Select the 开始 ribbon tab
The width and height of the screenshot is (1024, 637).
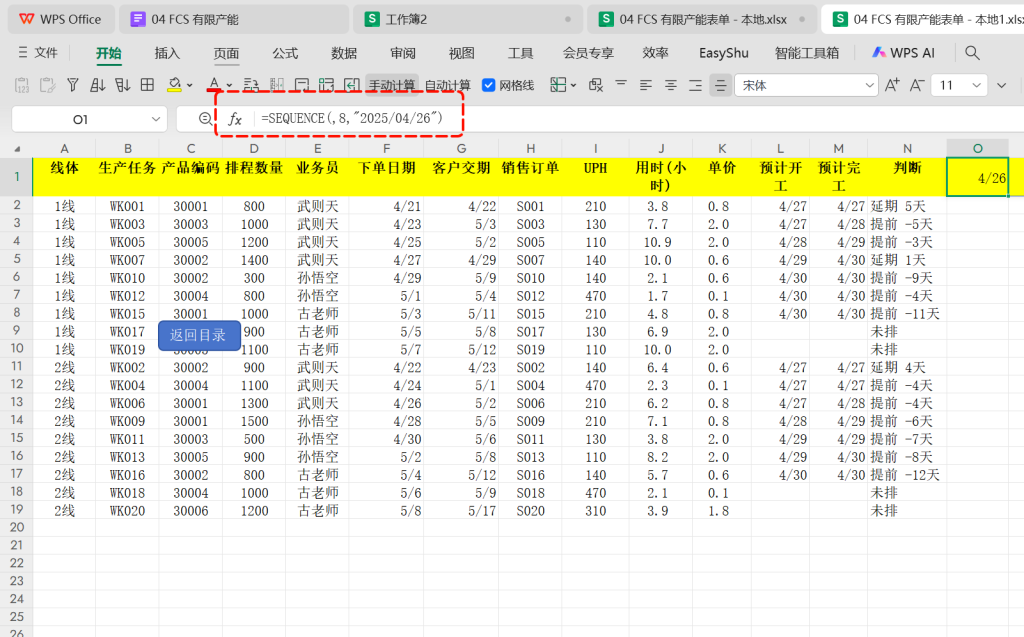108,53
